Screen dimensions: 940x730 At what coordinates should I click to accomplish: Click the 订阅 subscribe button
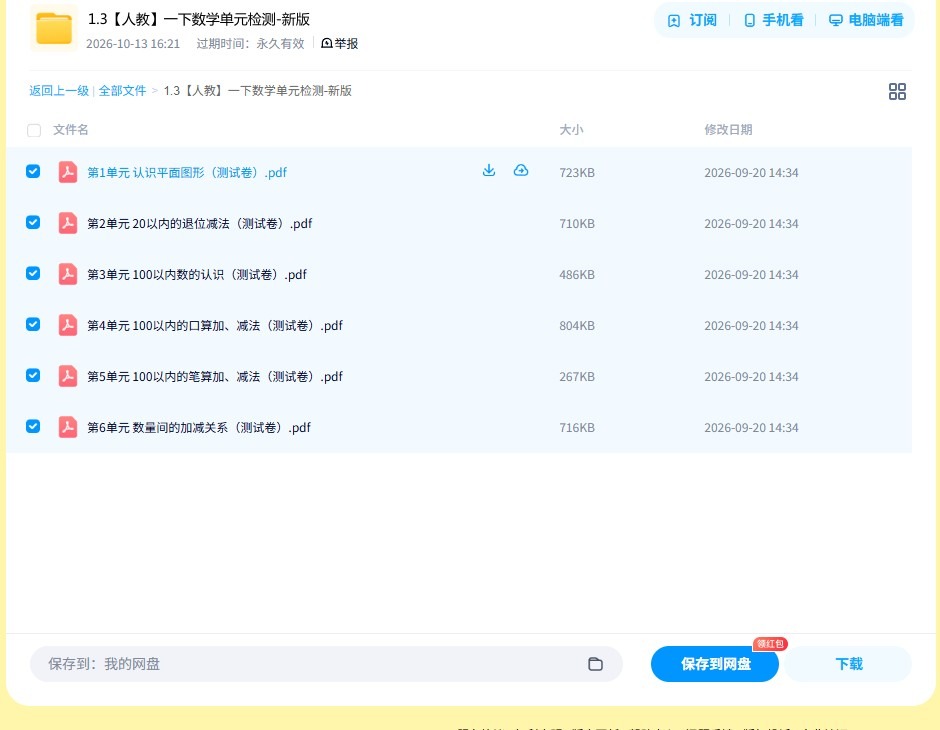click(692, 20)
